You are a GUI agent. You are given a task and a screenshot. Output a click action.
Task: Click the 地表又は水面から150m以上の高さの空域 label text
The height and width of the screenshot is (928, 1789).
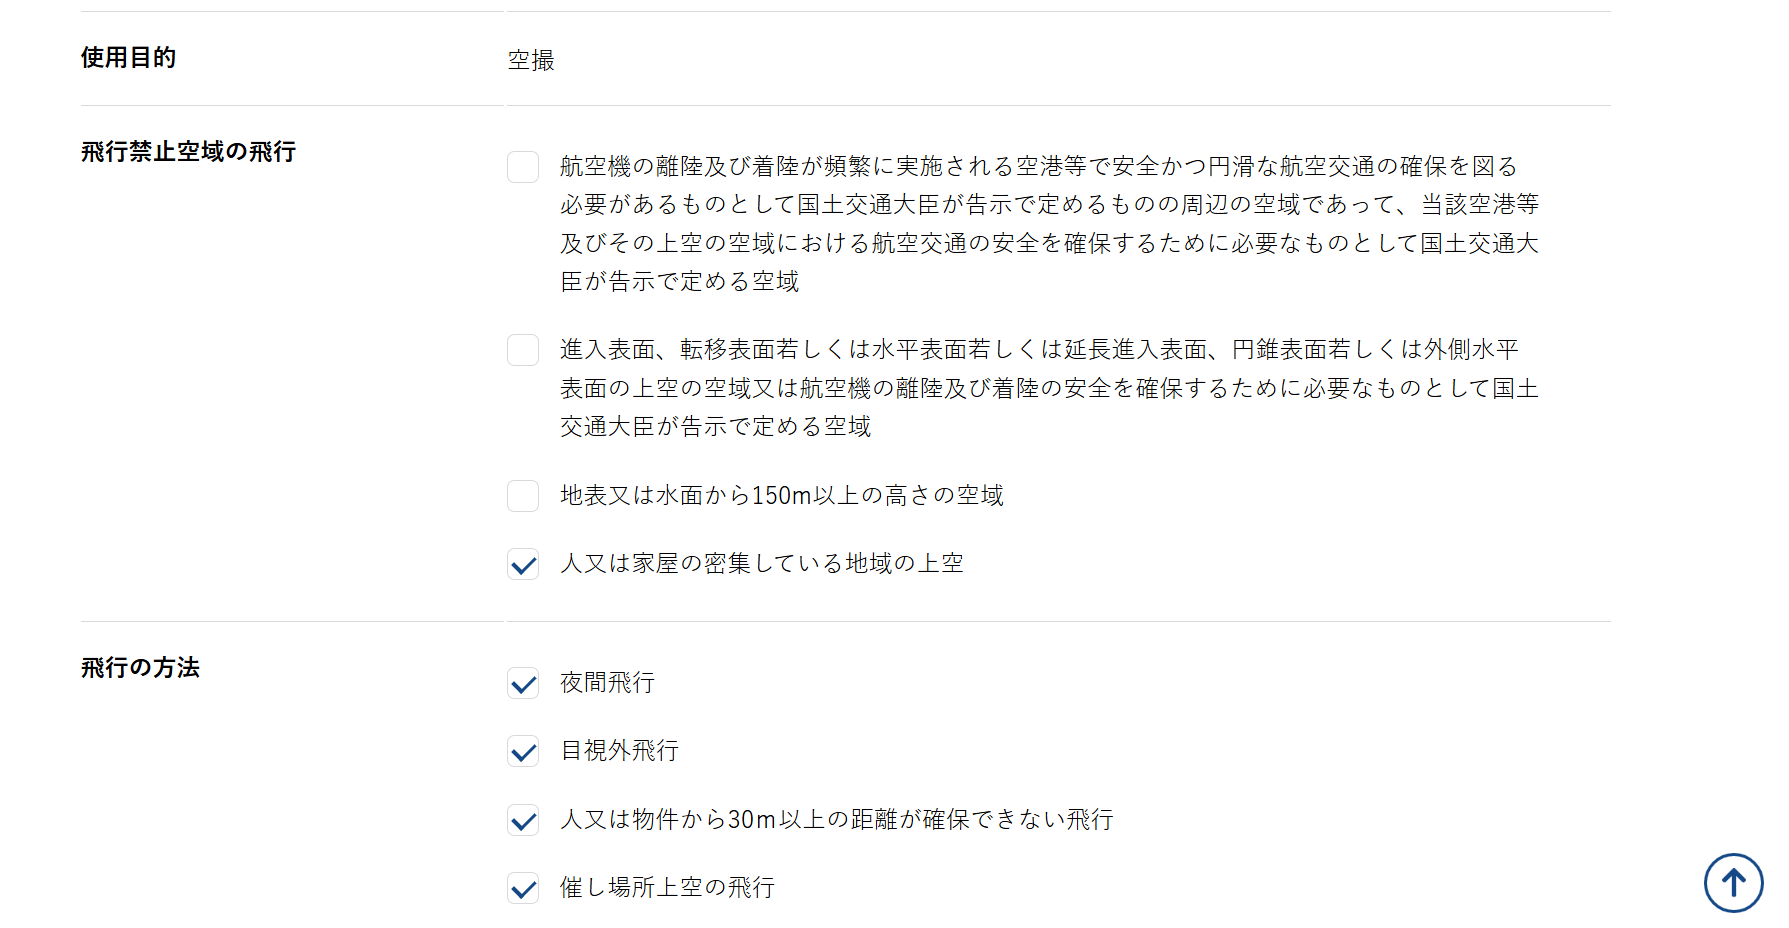click(781, 496)
